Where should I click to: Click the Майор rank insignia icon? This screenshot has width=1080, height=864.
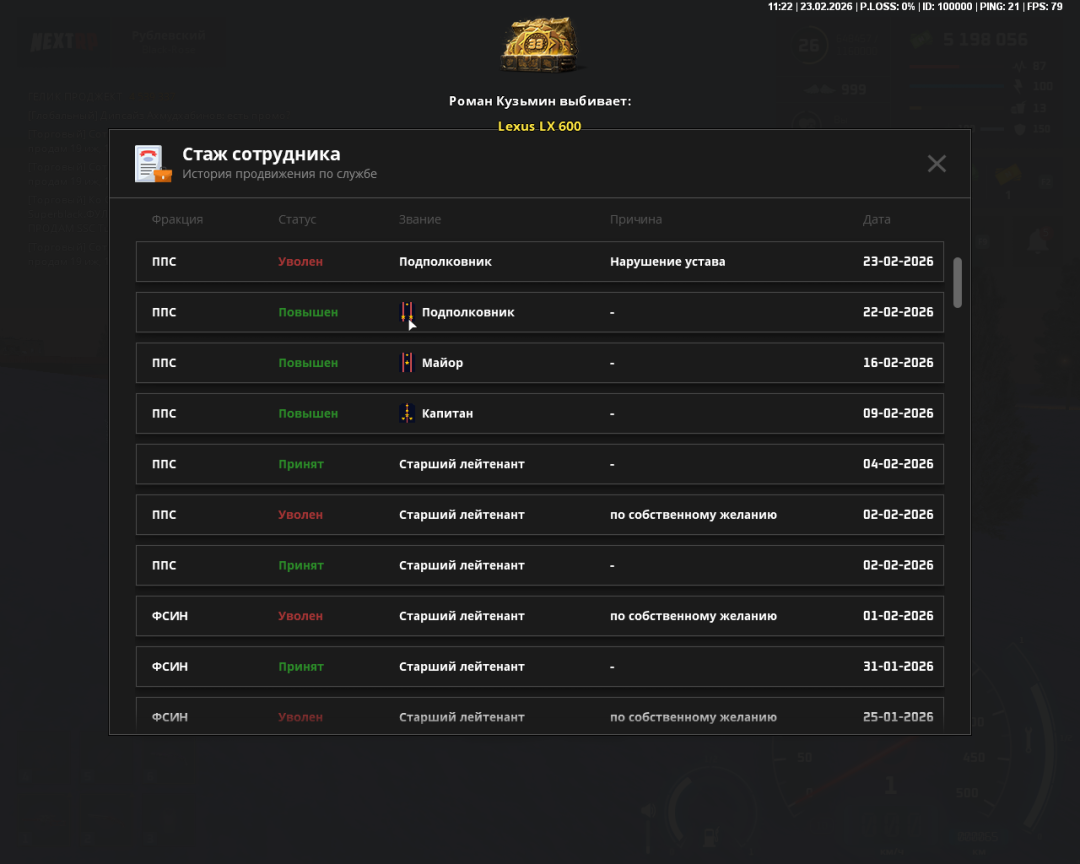(407, 363)
